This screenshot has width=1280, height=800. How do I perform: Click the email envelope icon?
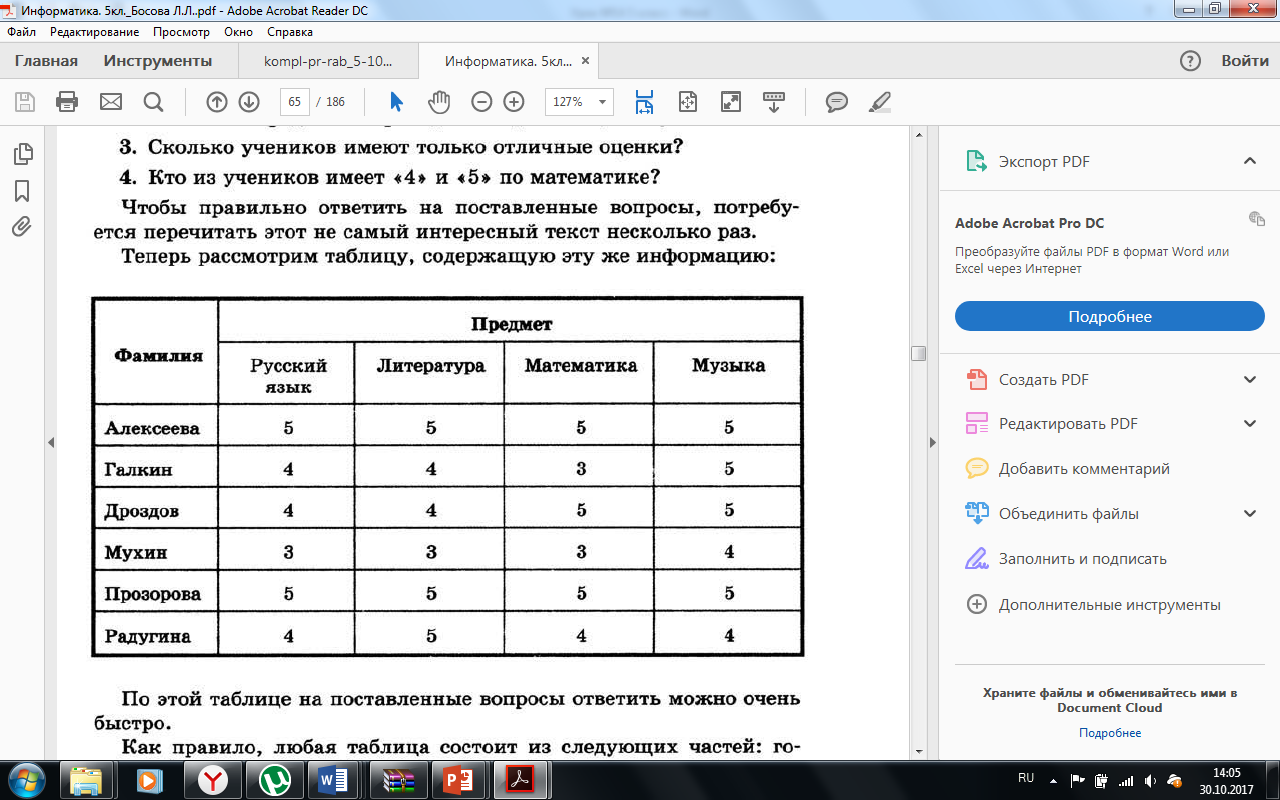(110, 101)
